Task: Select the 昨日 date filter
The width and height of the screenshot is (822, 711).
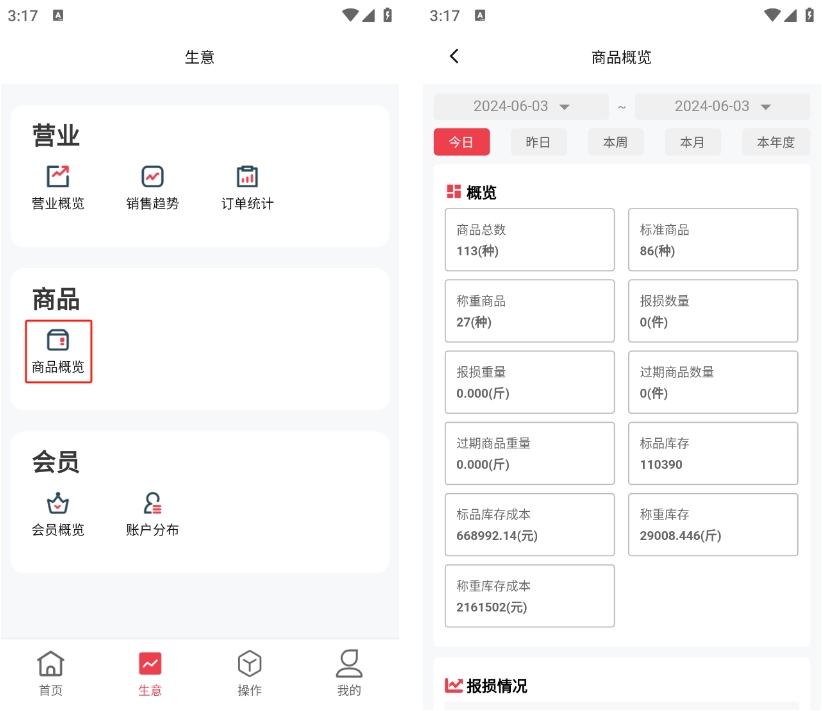Action: pos(538,142)
